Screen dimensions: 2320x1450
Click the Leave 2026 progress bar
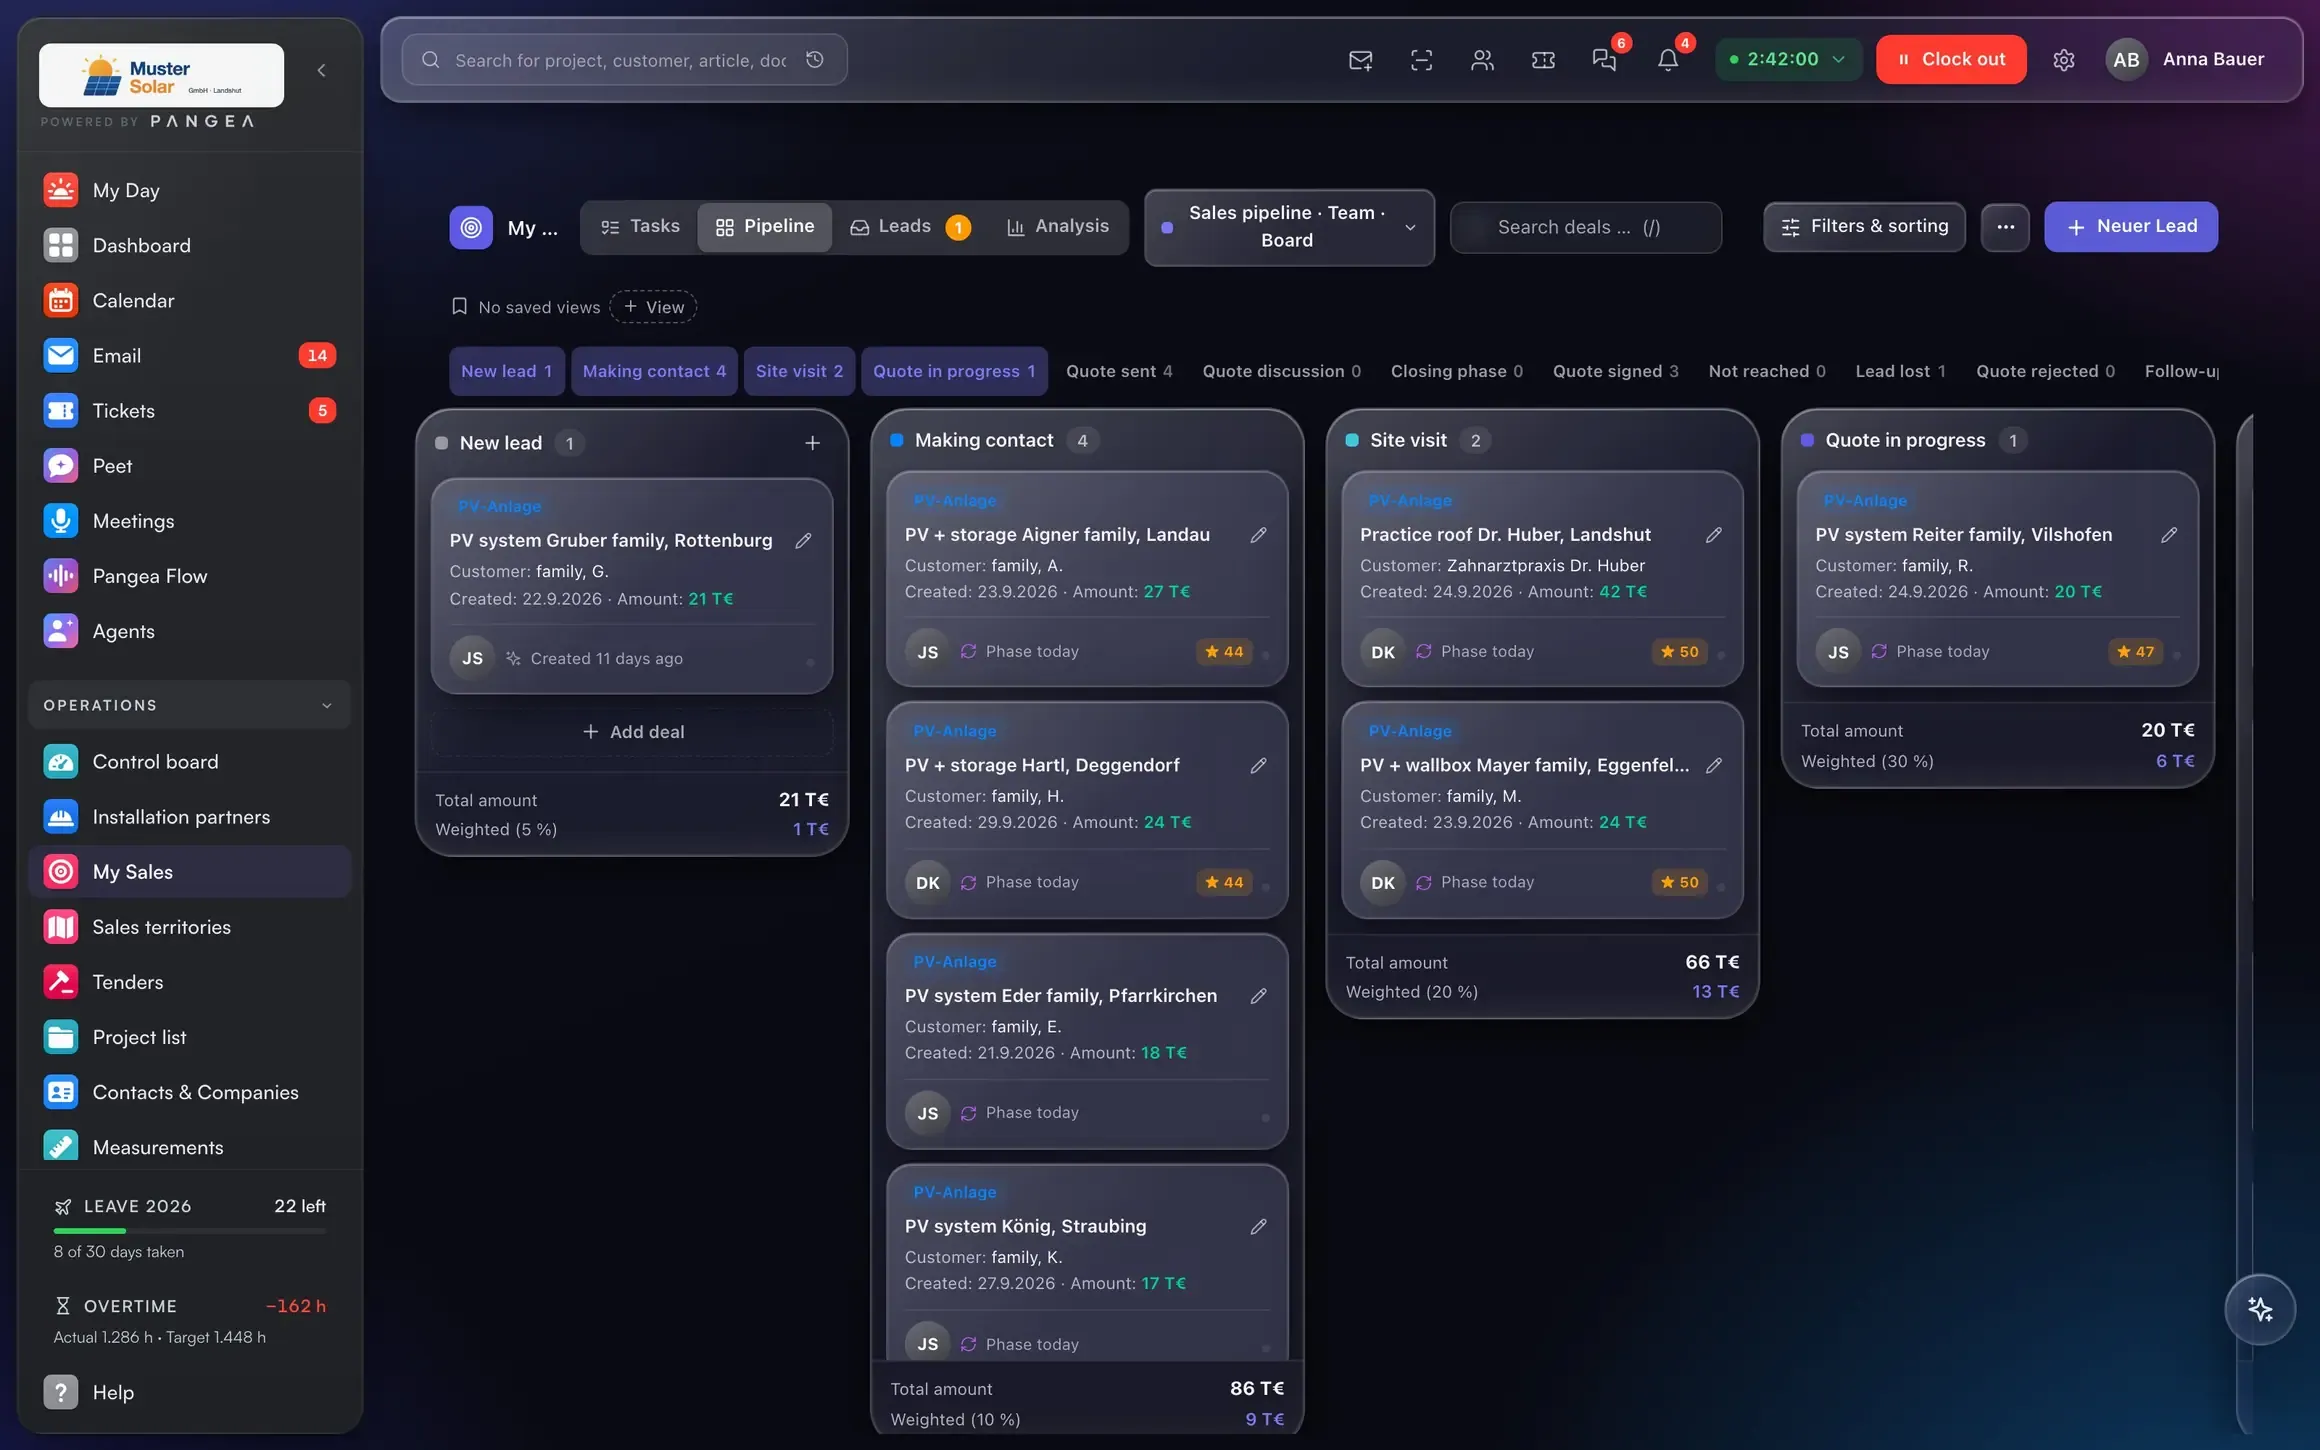[190, 1230]
